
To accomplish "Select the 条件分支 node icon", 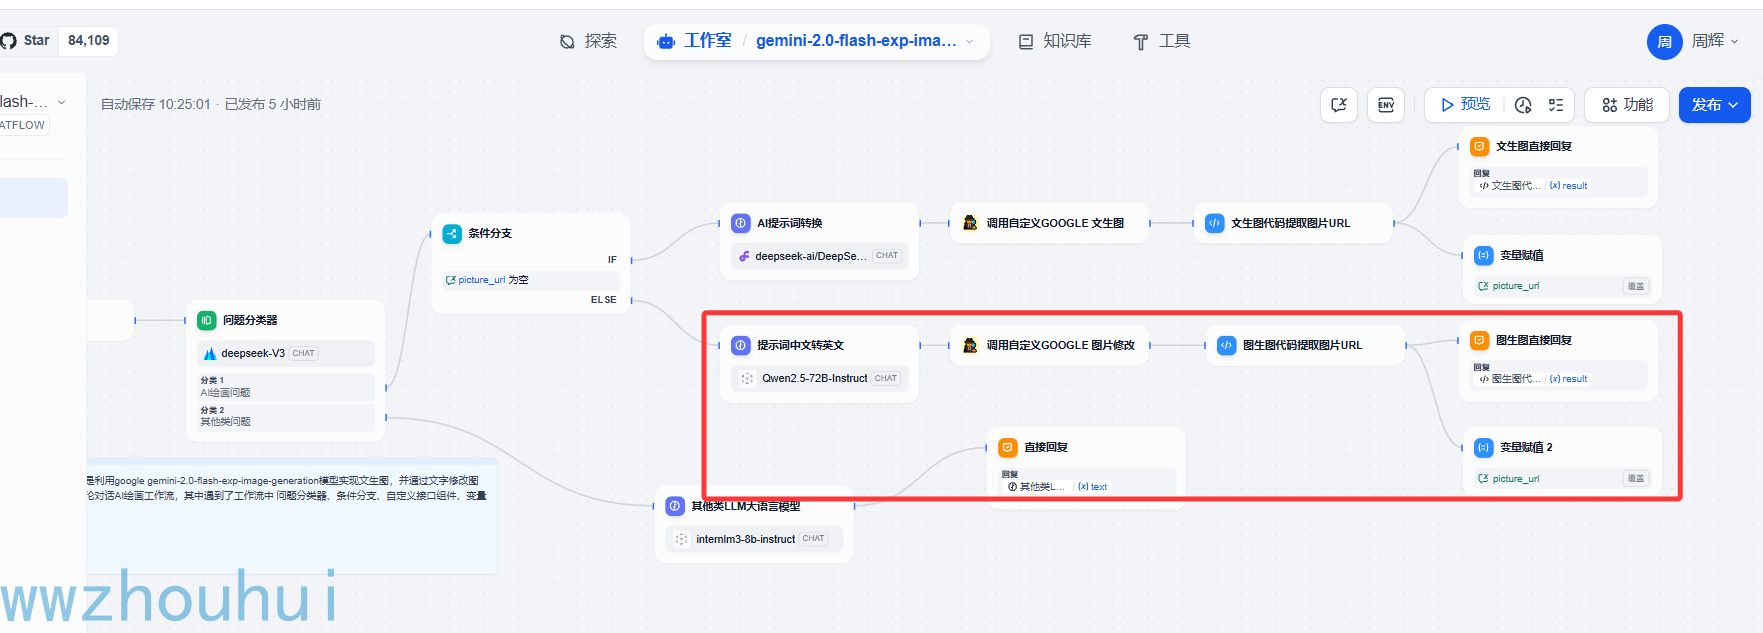I will tap(452, 233).
